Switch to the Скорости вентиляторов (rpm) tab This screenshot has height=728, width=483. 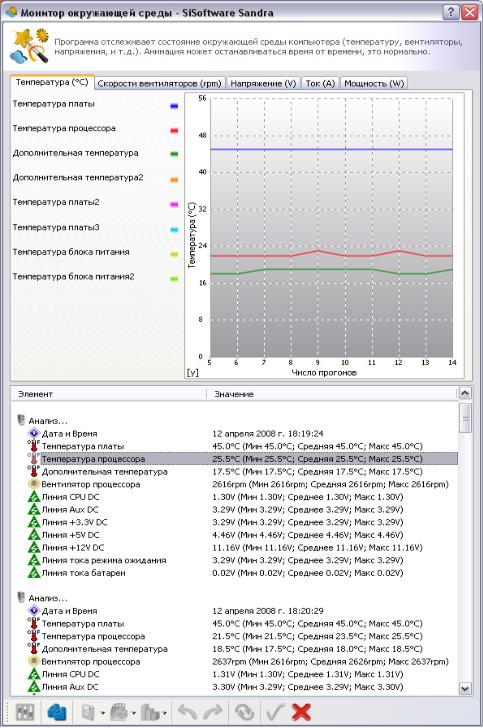[160, 84]
